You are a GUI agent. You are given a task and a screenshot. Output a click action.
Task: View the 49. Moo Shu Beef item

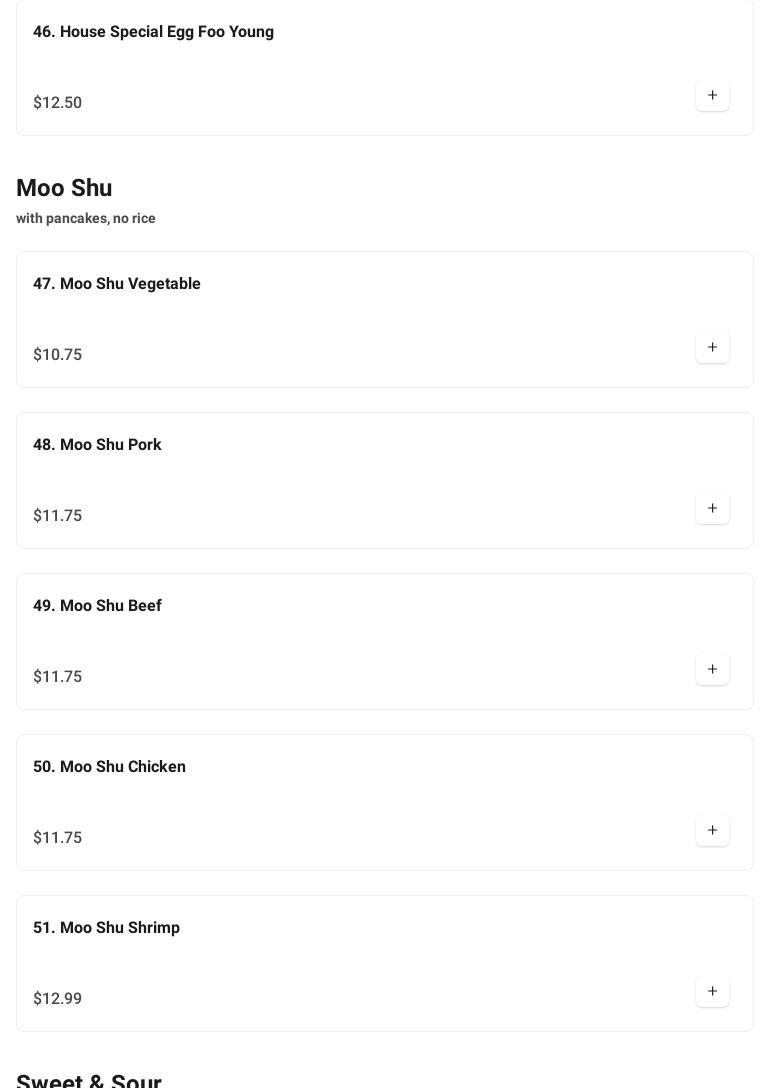97,606
